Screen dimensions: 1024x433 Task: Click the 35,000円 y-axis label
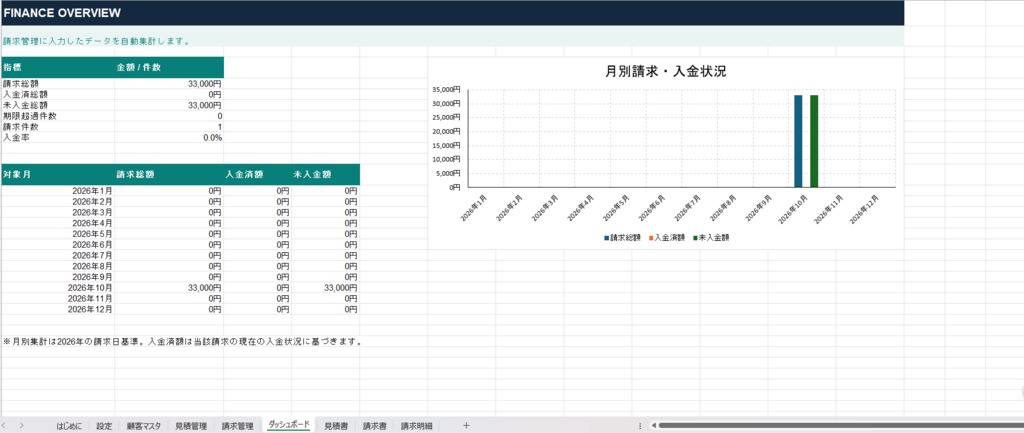[447, 89]
